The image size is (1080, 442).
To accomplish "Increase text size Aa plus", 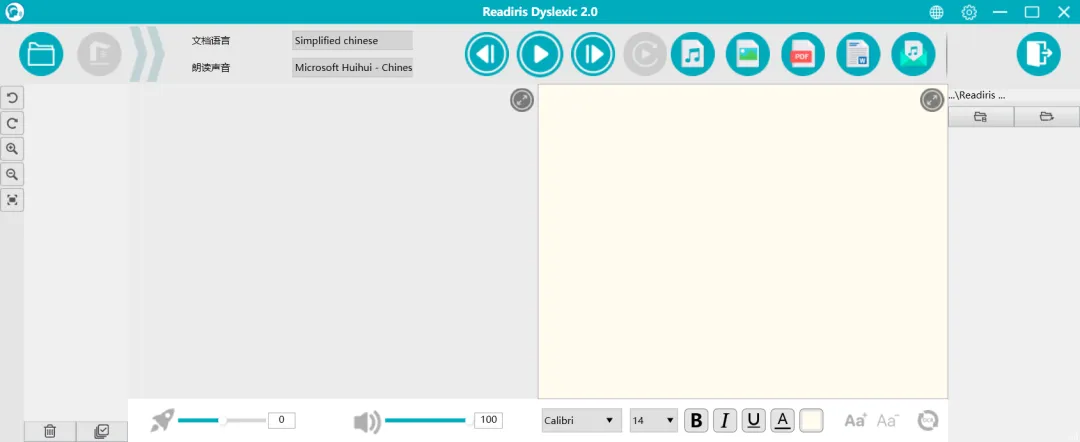I will (x=855, y=420).
